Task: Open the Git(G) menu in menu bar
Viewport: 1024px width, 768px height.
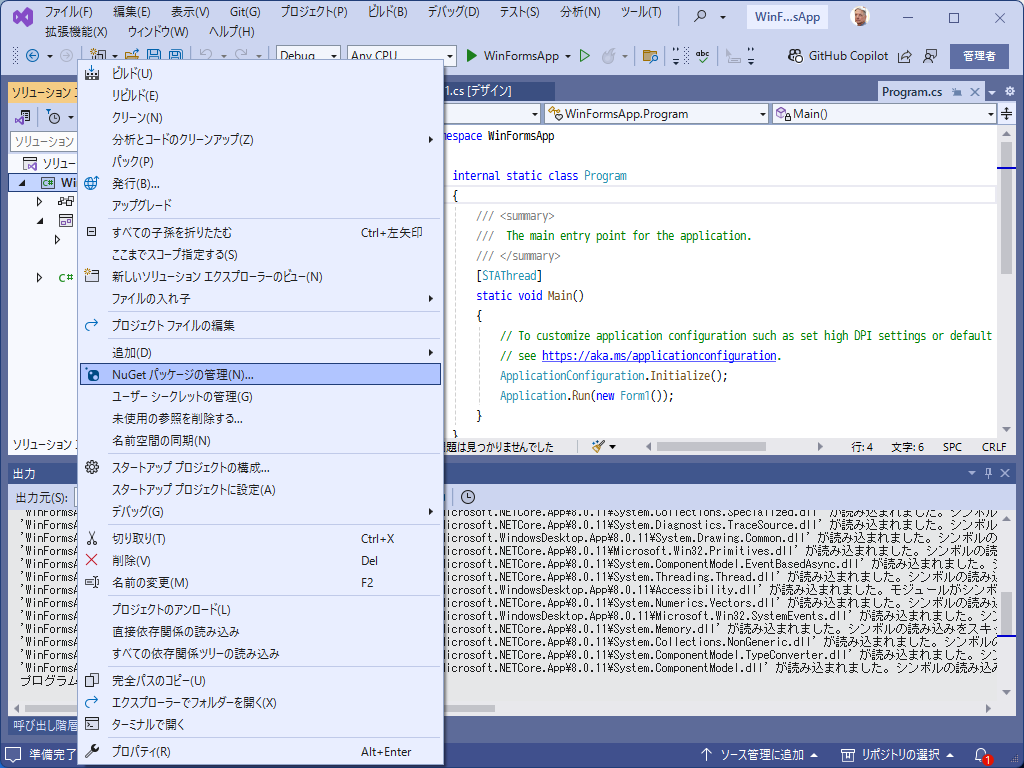Action: 244,12
